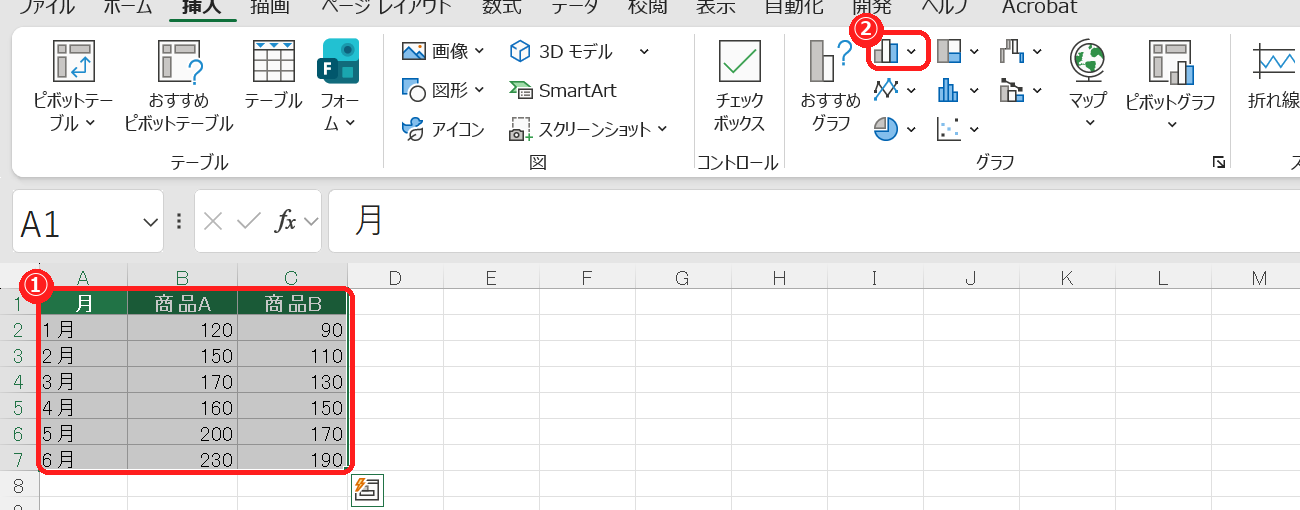Click cell containing 1月
Image resolution: width=1300 pixels, height=510 pixels.
84,329
